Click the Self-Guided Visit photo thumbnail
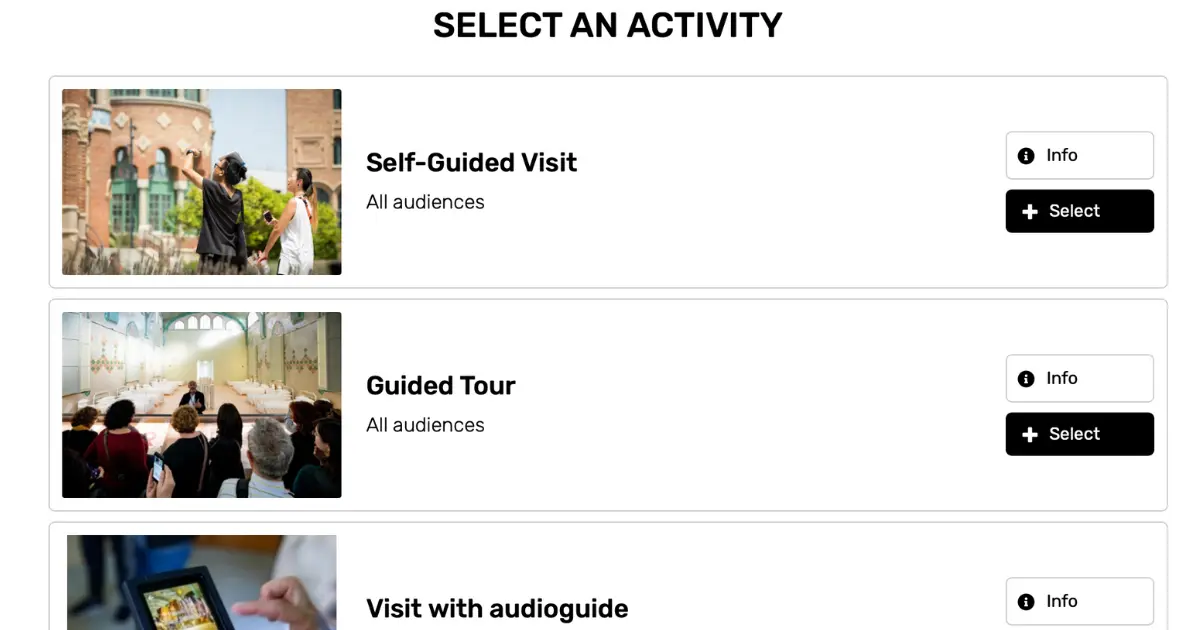 pyautogui.click(x=202, y=182)
